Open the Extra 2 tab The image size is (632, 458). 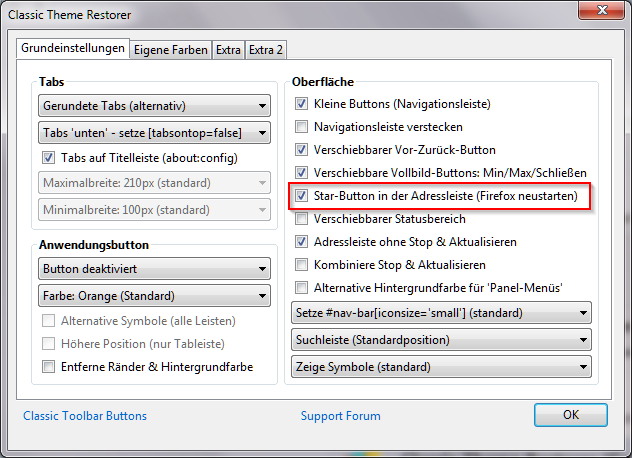[x=266, y=49]
